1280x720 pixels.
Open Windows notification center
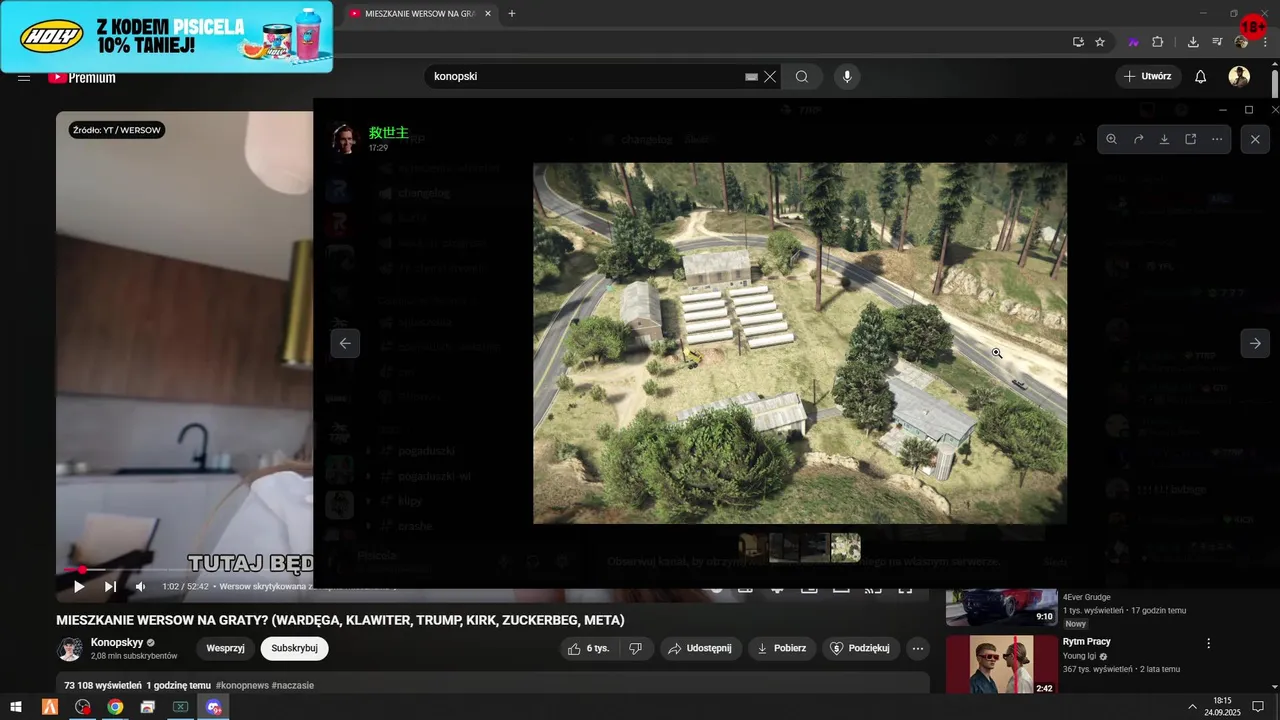1258,707
